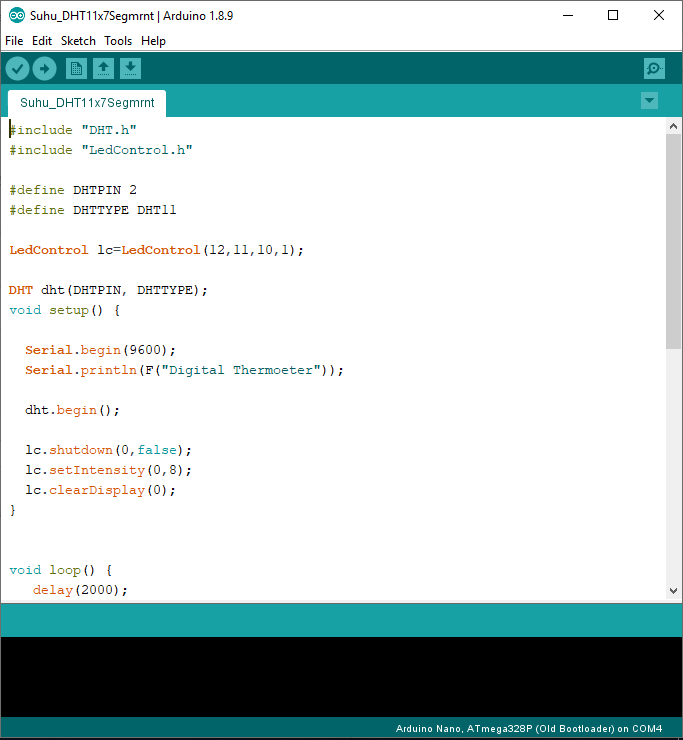Viewport: 683px width, 740px height.
Task: Click the editor scrollbar down arrow
Action: click(674, 590)
